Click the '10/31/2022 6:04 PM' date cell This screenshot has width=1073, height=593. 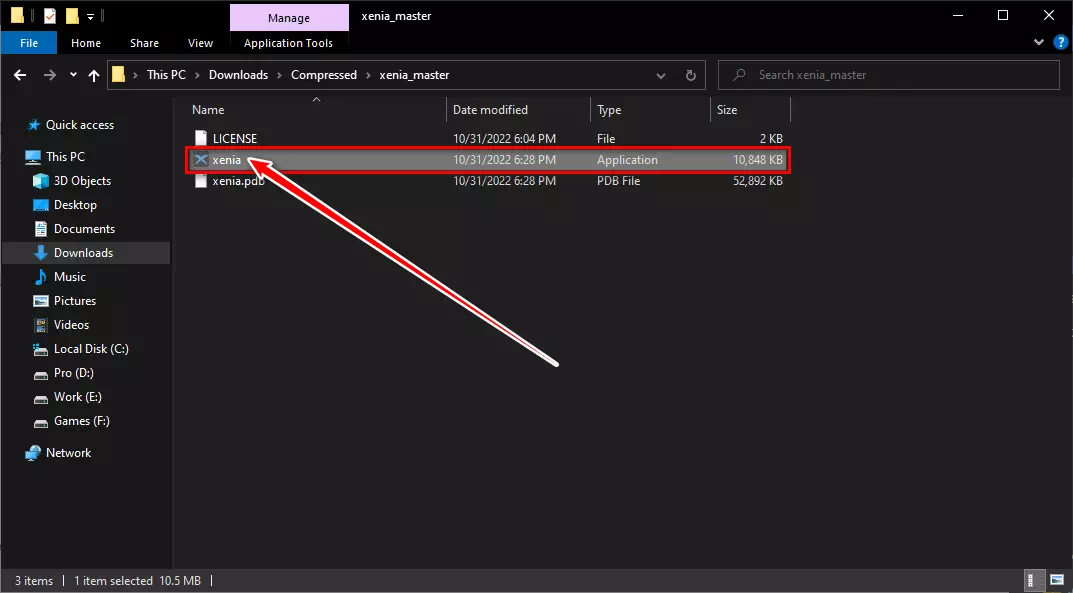504,138
